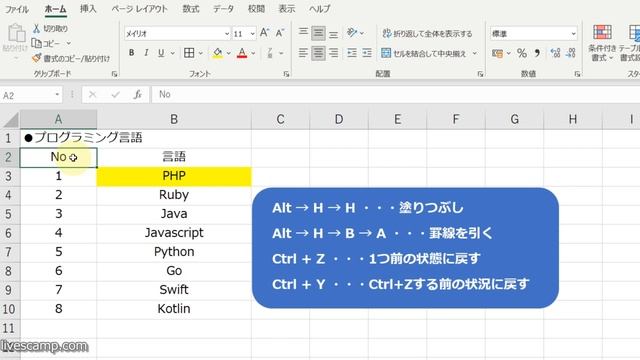Click the Increase Decimal icon
The height and width of the screenshot is (360, 640).
(555, 53)
